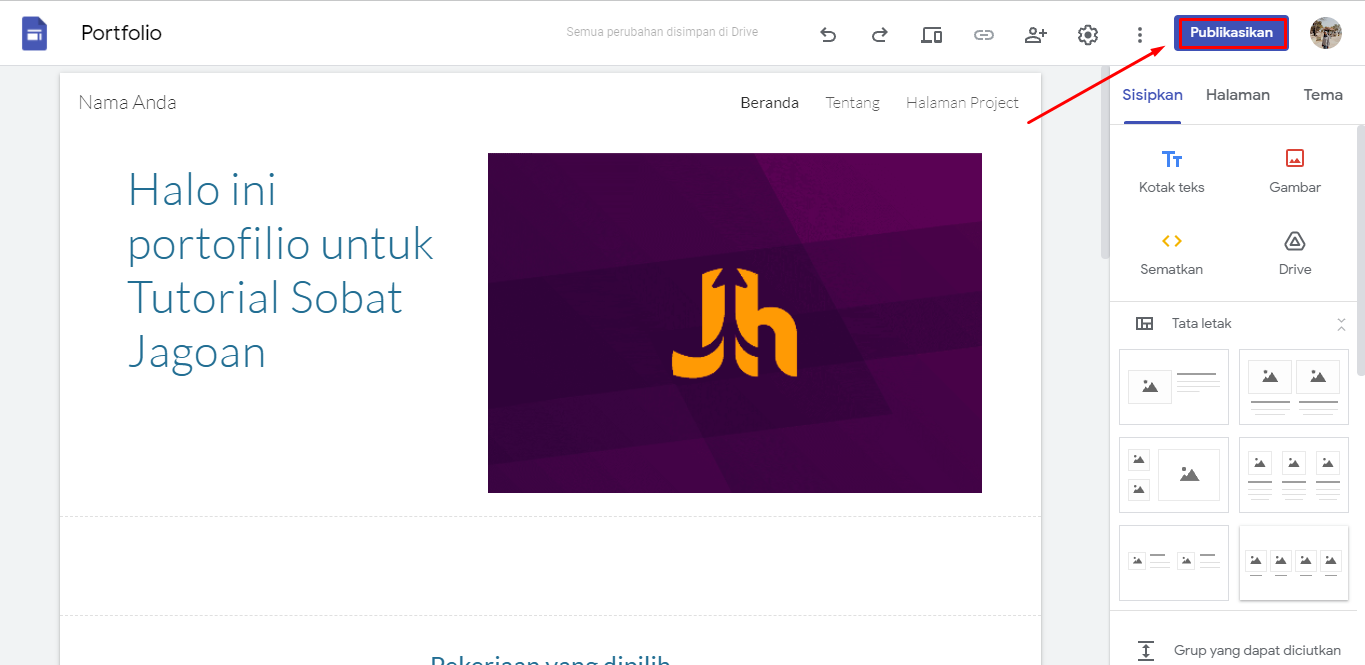The height and width of the screenshot is (665, 1365).
Task: Select the purple JH logo image
Action: (x=735, y=323)
